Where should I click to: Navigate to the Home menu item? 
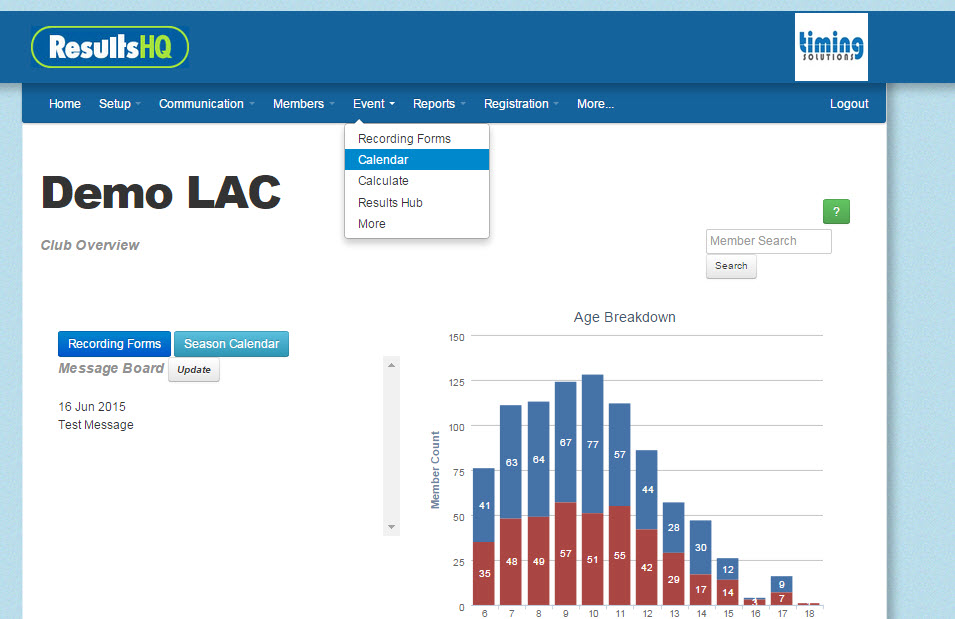tap(64, 103)
